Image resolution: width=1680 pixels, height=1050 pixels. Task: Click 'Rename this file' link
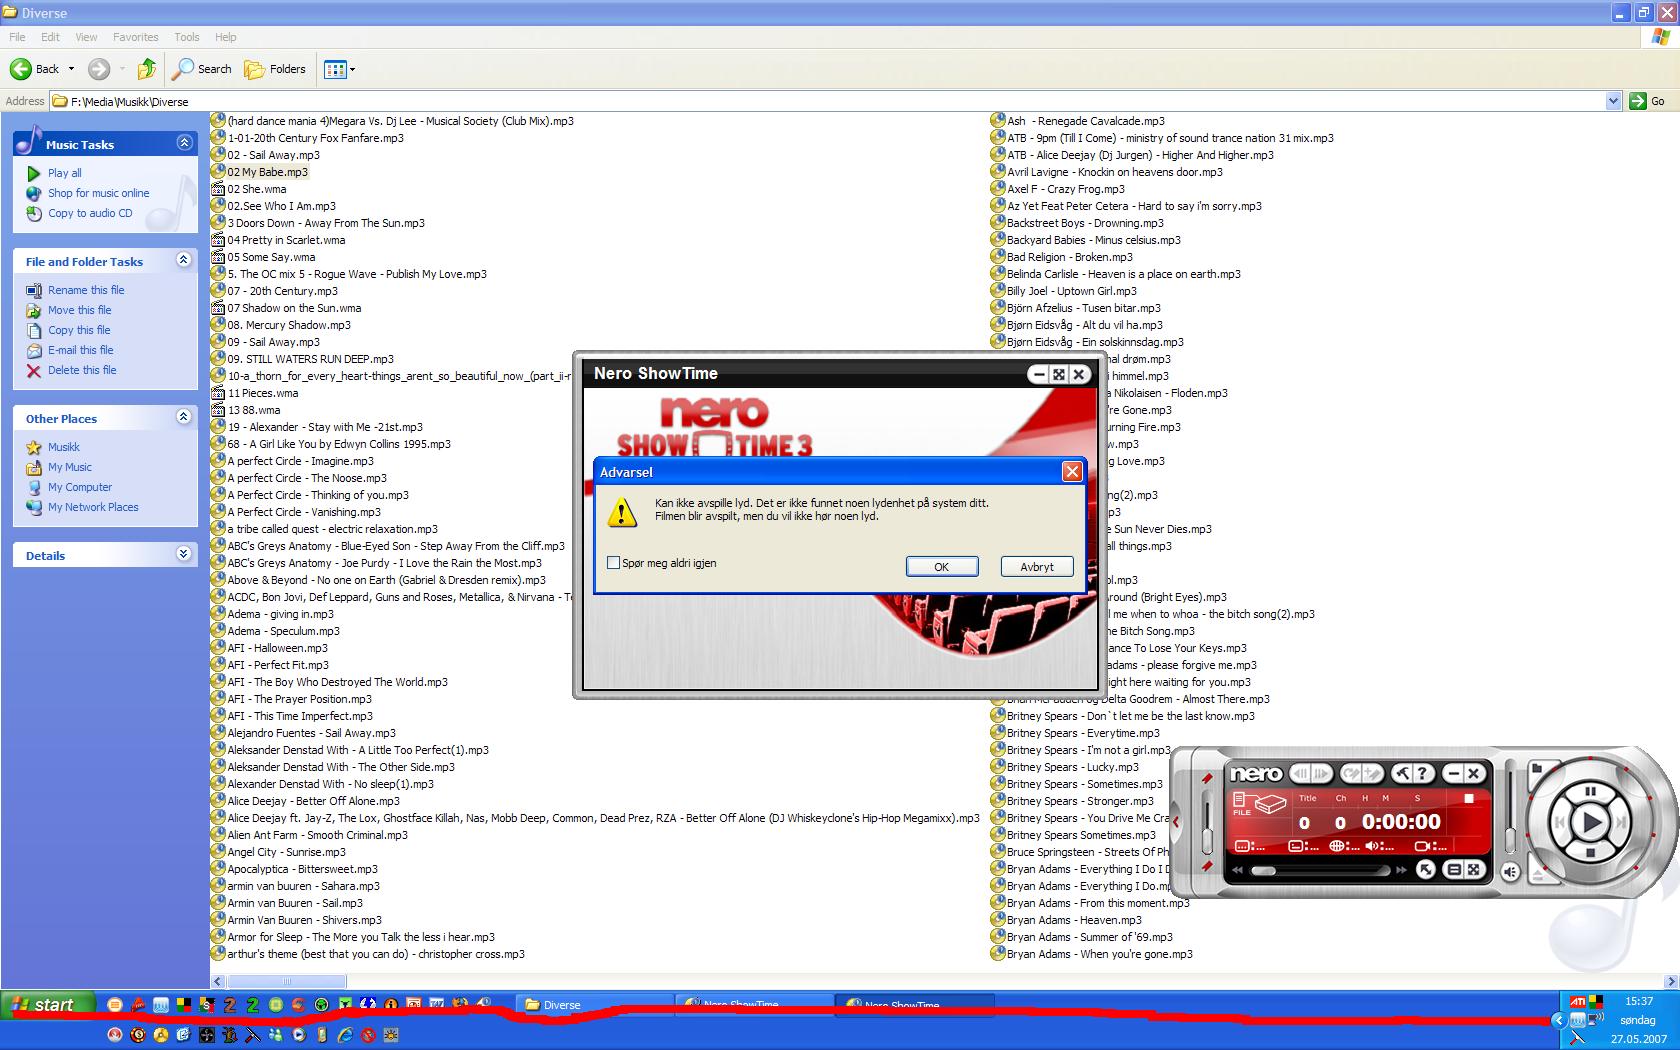(x=86, y=290)
